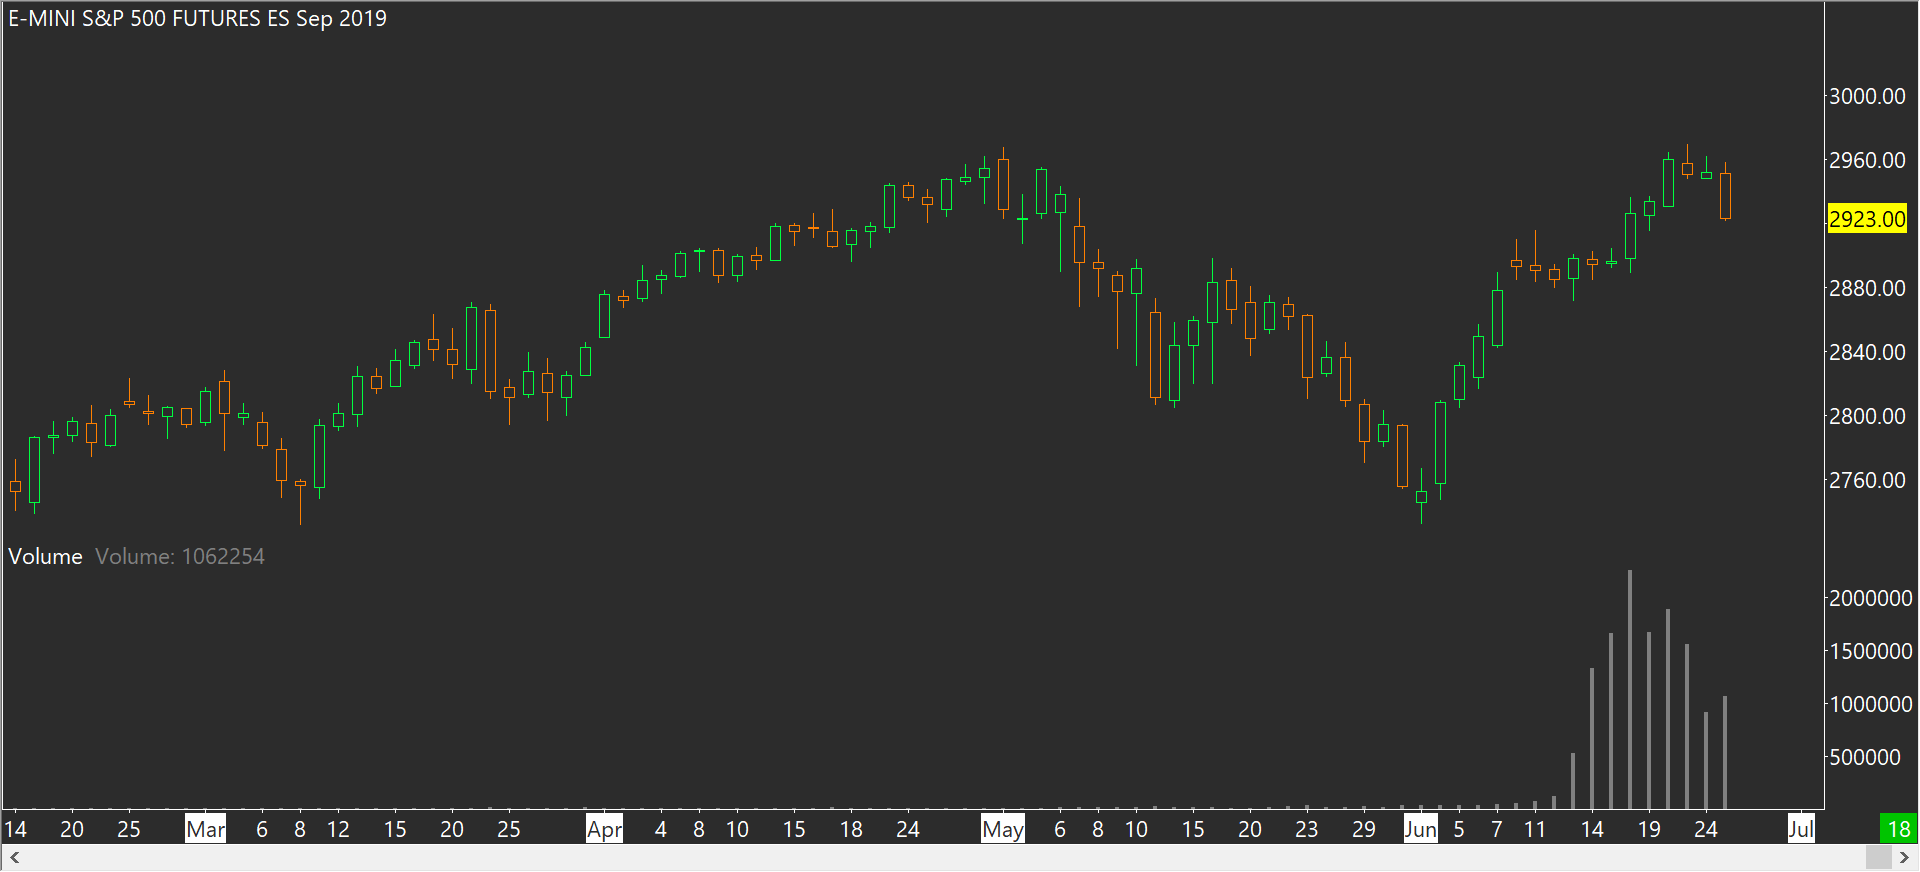Click the horizontal scrollbar thumb
This screenshot has height=872, width=1920.
(x=1879, y=858)
